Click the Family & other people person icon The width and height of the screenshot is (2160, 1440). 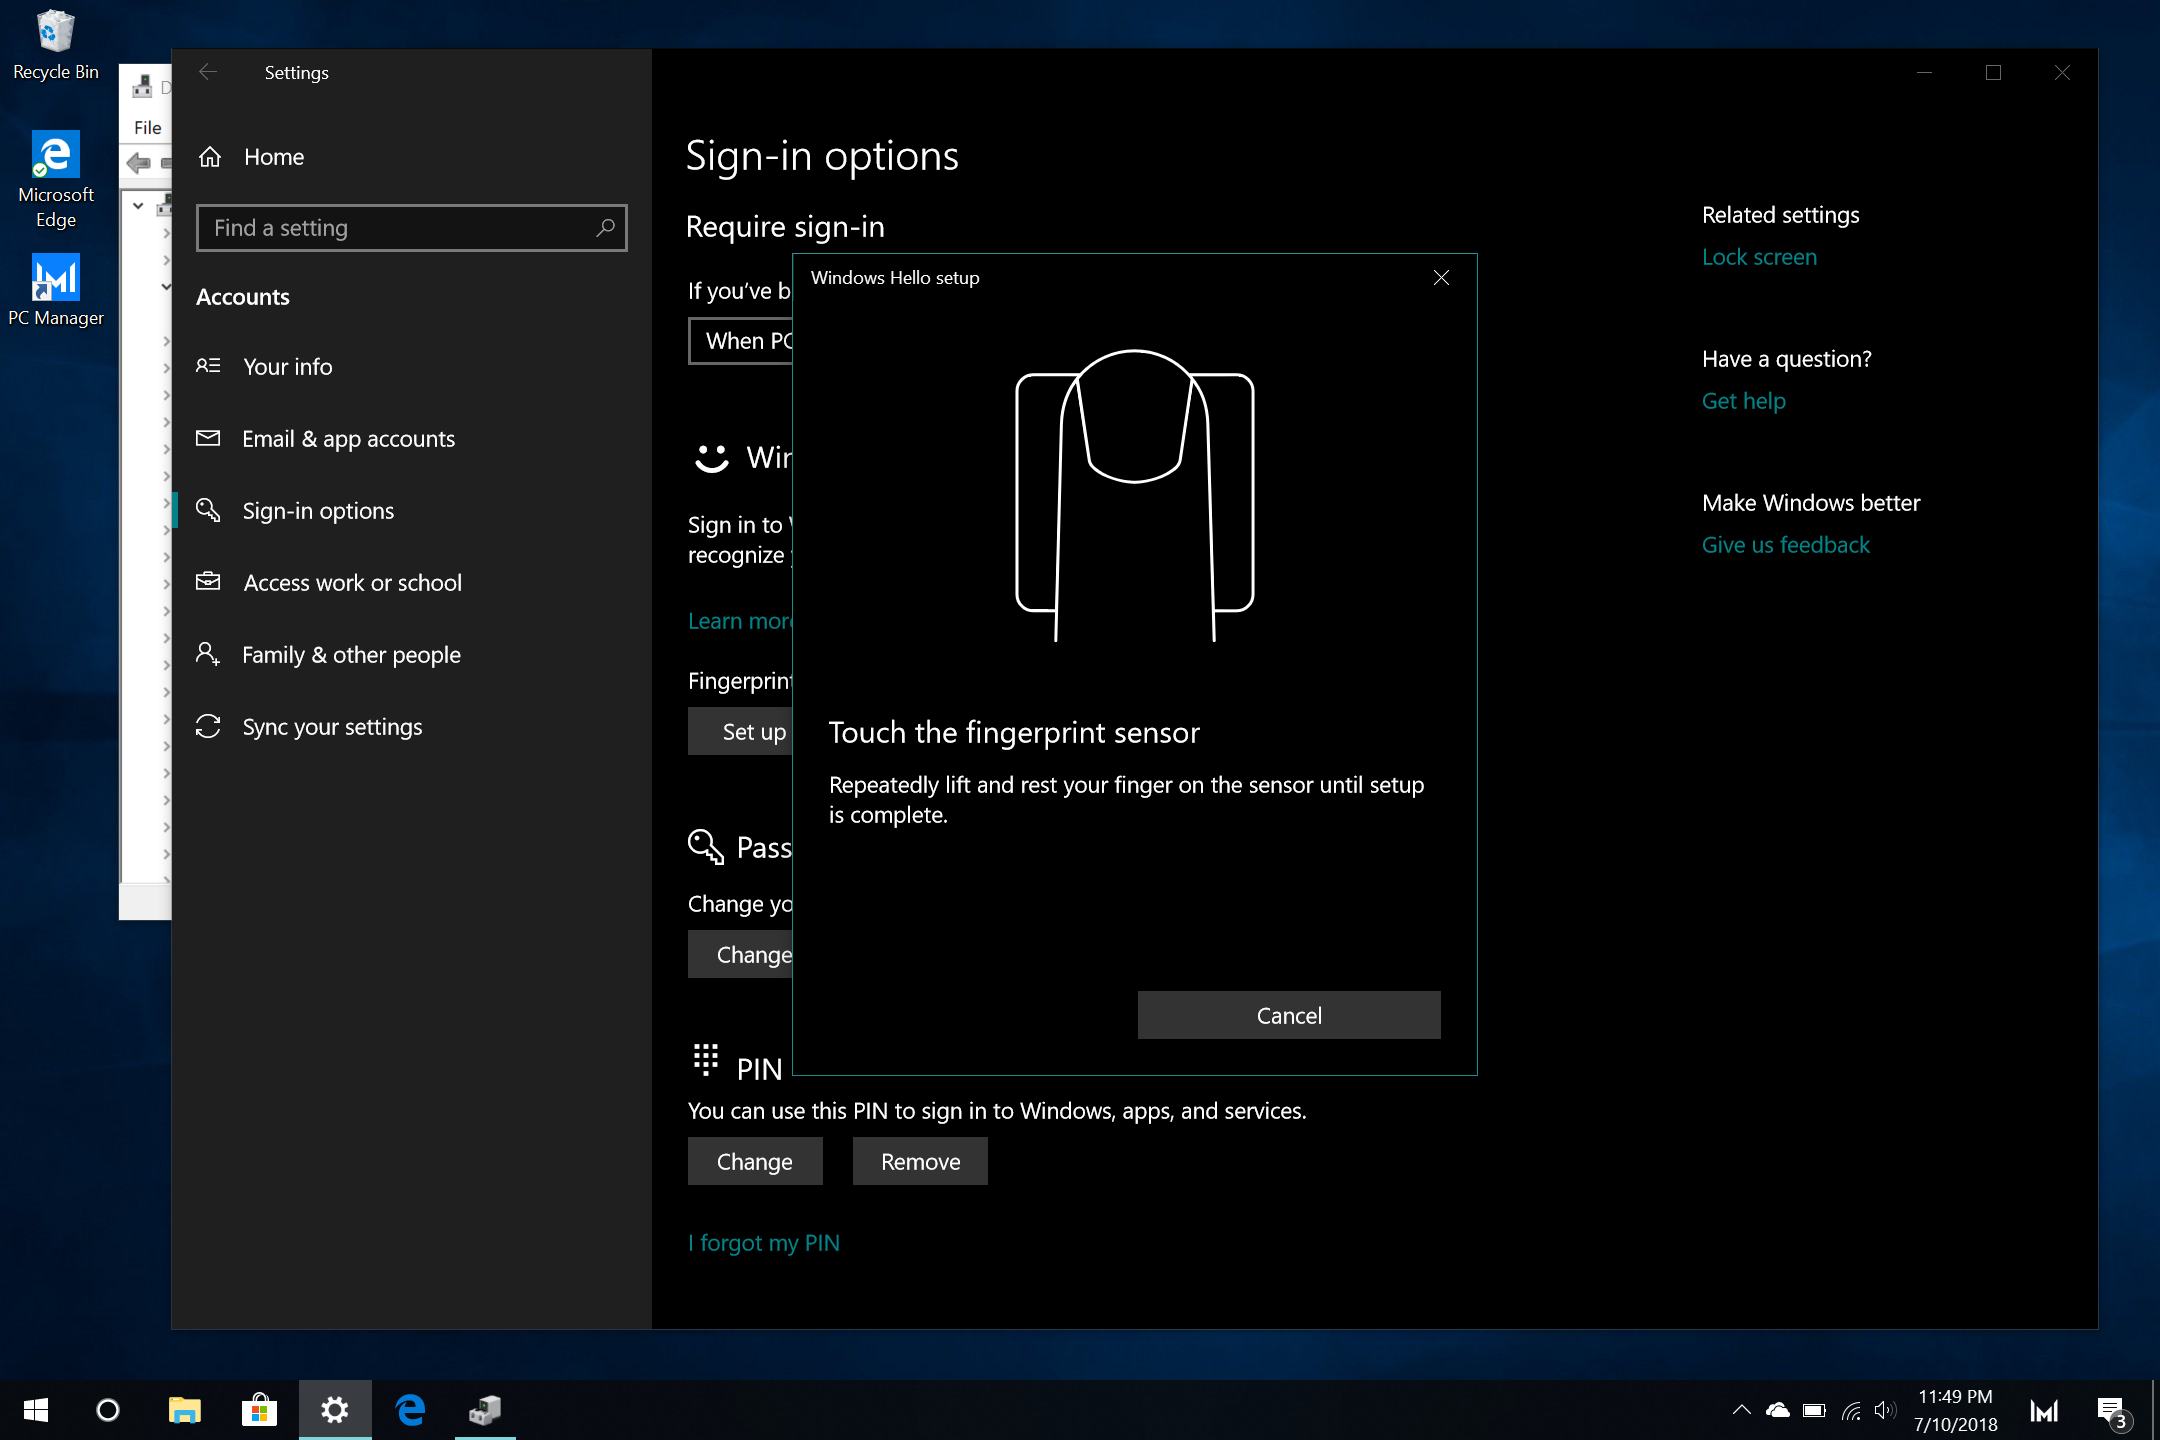[208, 654]
